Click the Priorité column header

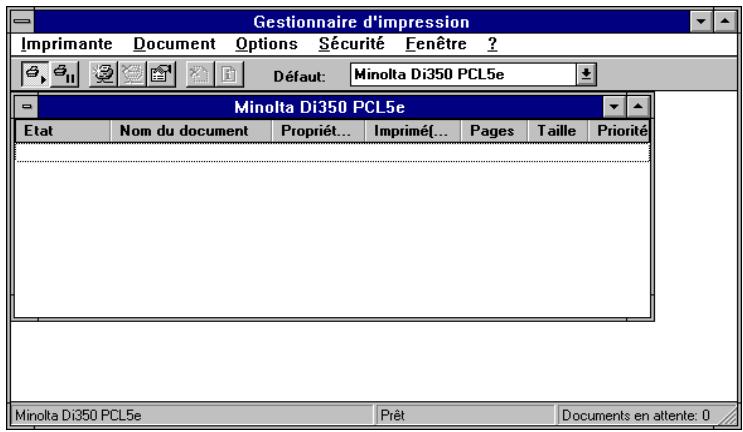tap(619, 131)
